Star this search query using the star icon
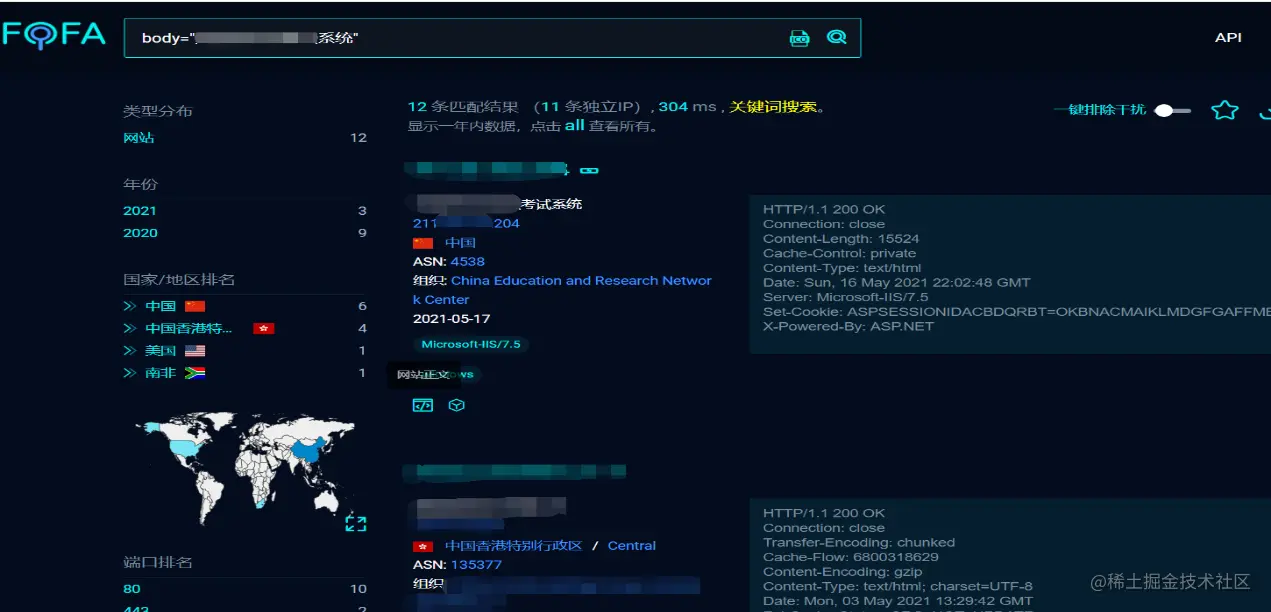The image size is (1271, 612). click(1224, 111)
